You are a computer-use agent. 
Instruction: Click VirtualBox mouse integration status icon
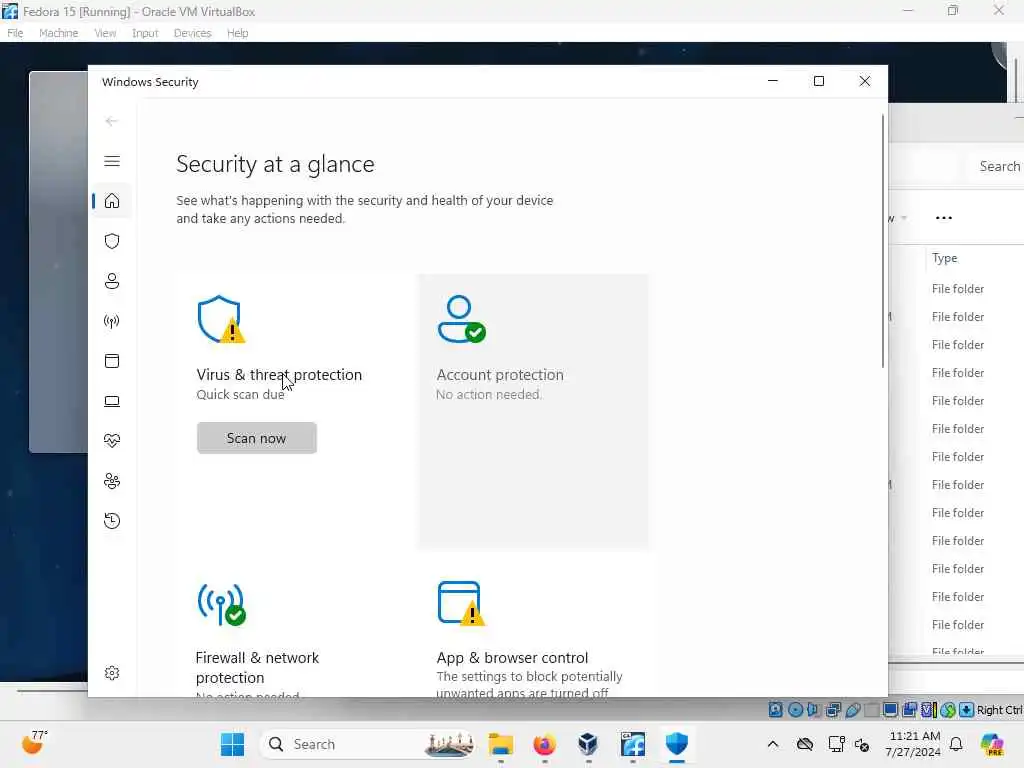pos(948,710)
